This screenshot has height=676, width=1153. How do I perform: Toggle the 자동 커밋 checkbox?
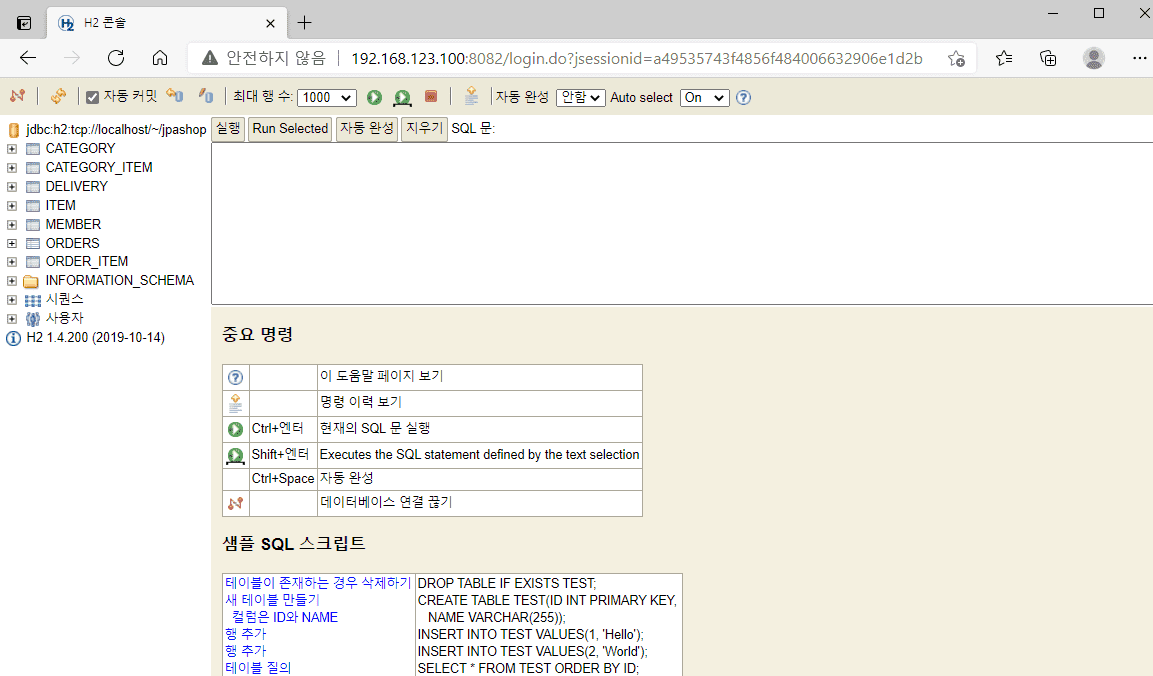pyautogui.click(x=93, y=97)
